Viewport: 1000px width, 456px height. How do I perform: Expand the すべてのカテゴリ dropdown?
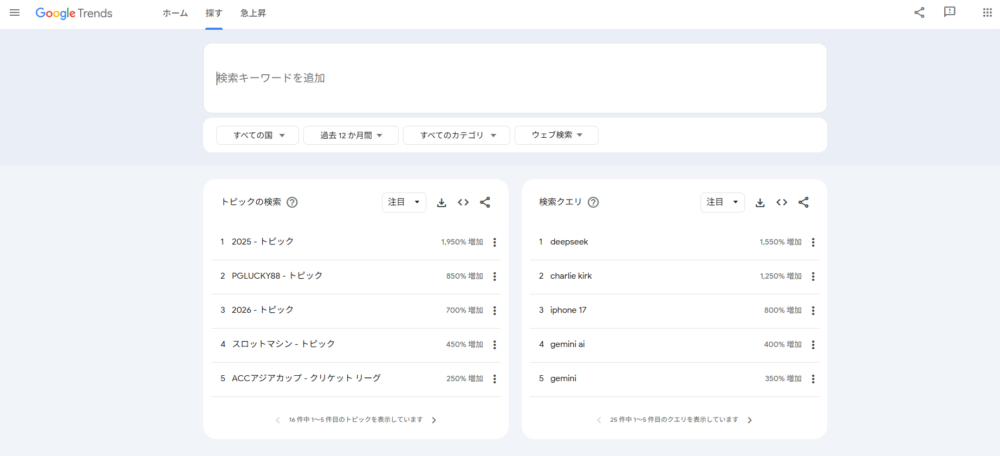[456, 135]
